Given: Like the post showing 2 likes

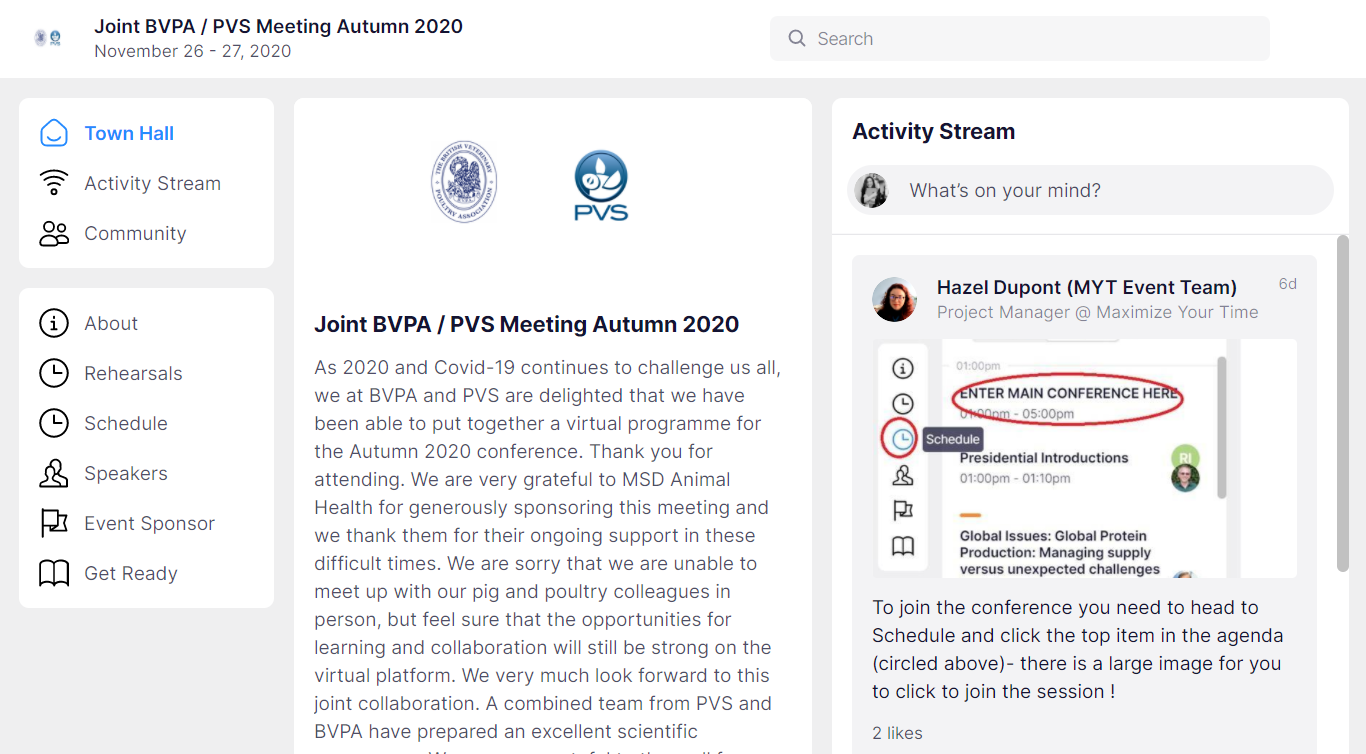Looking at the screenshot, I should click(x=897, y=732).
